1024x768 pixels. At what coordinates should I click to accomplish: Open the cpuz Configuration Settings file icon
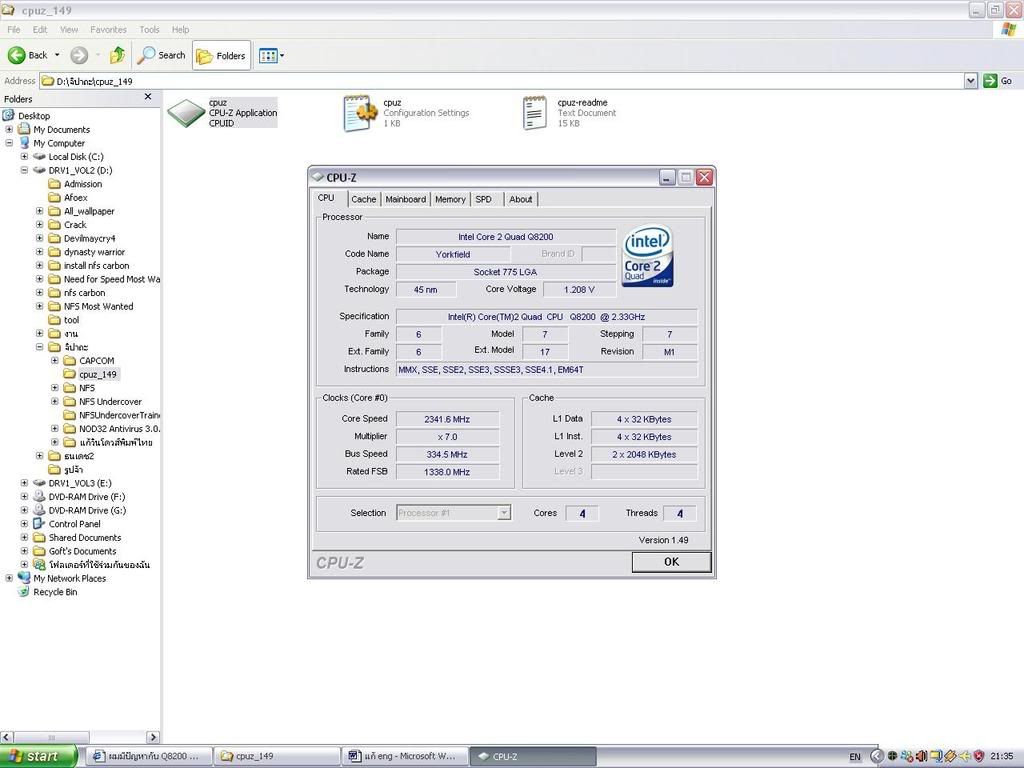[x=360, y=113]
